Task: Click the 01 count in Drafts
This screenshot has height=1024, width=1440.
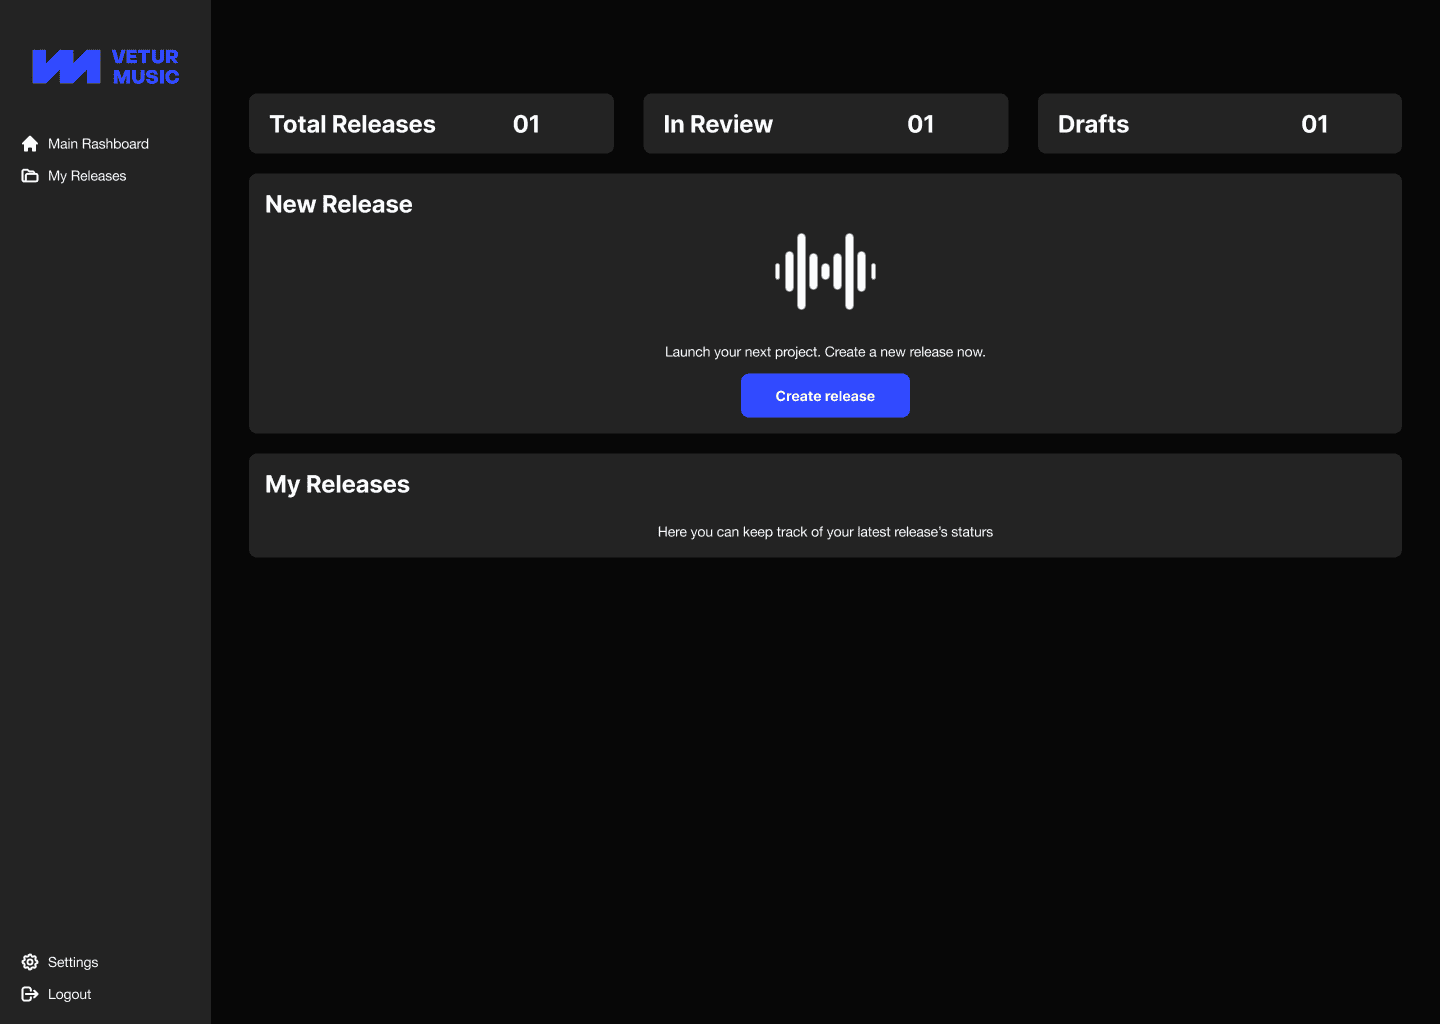Action: (1314, 124)
